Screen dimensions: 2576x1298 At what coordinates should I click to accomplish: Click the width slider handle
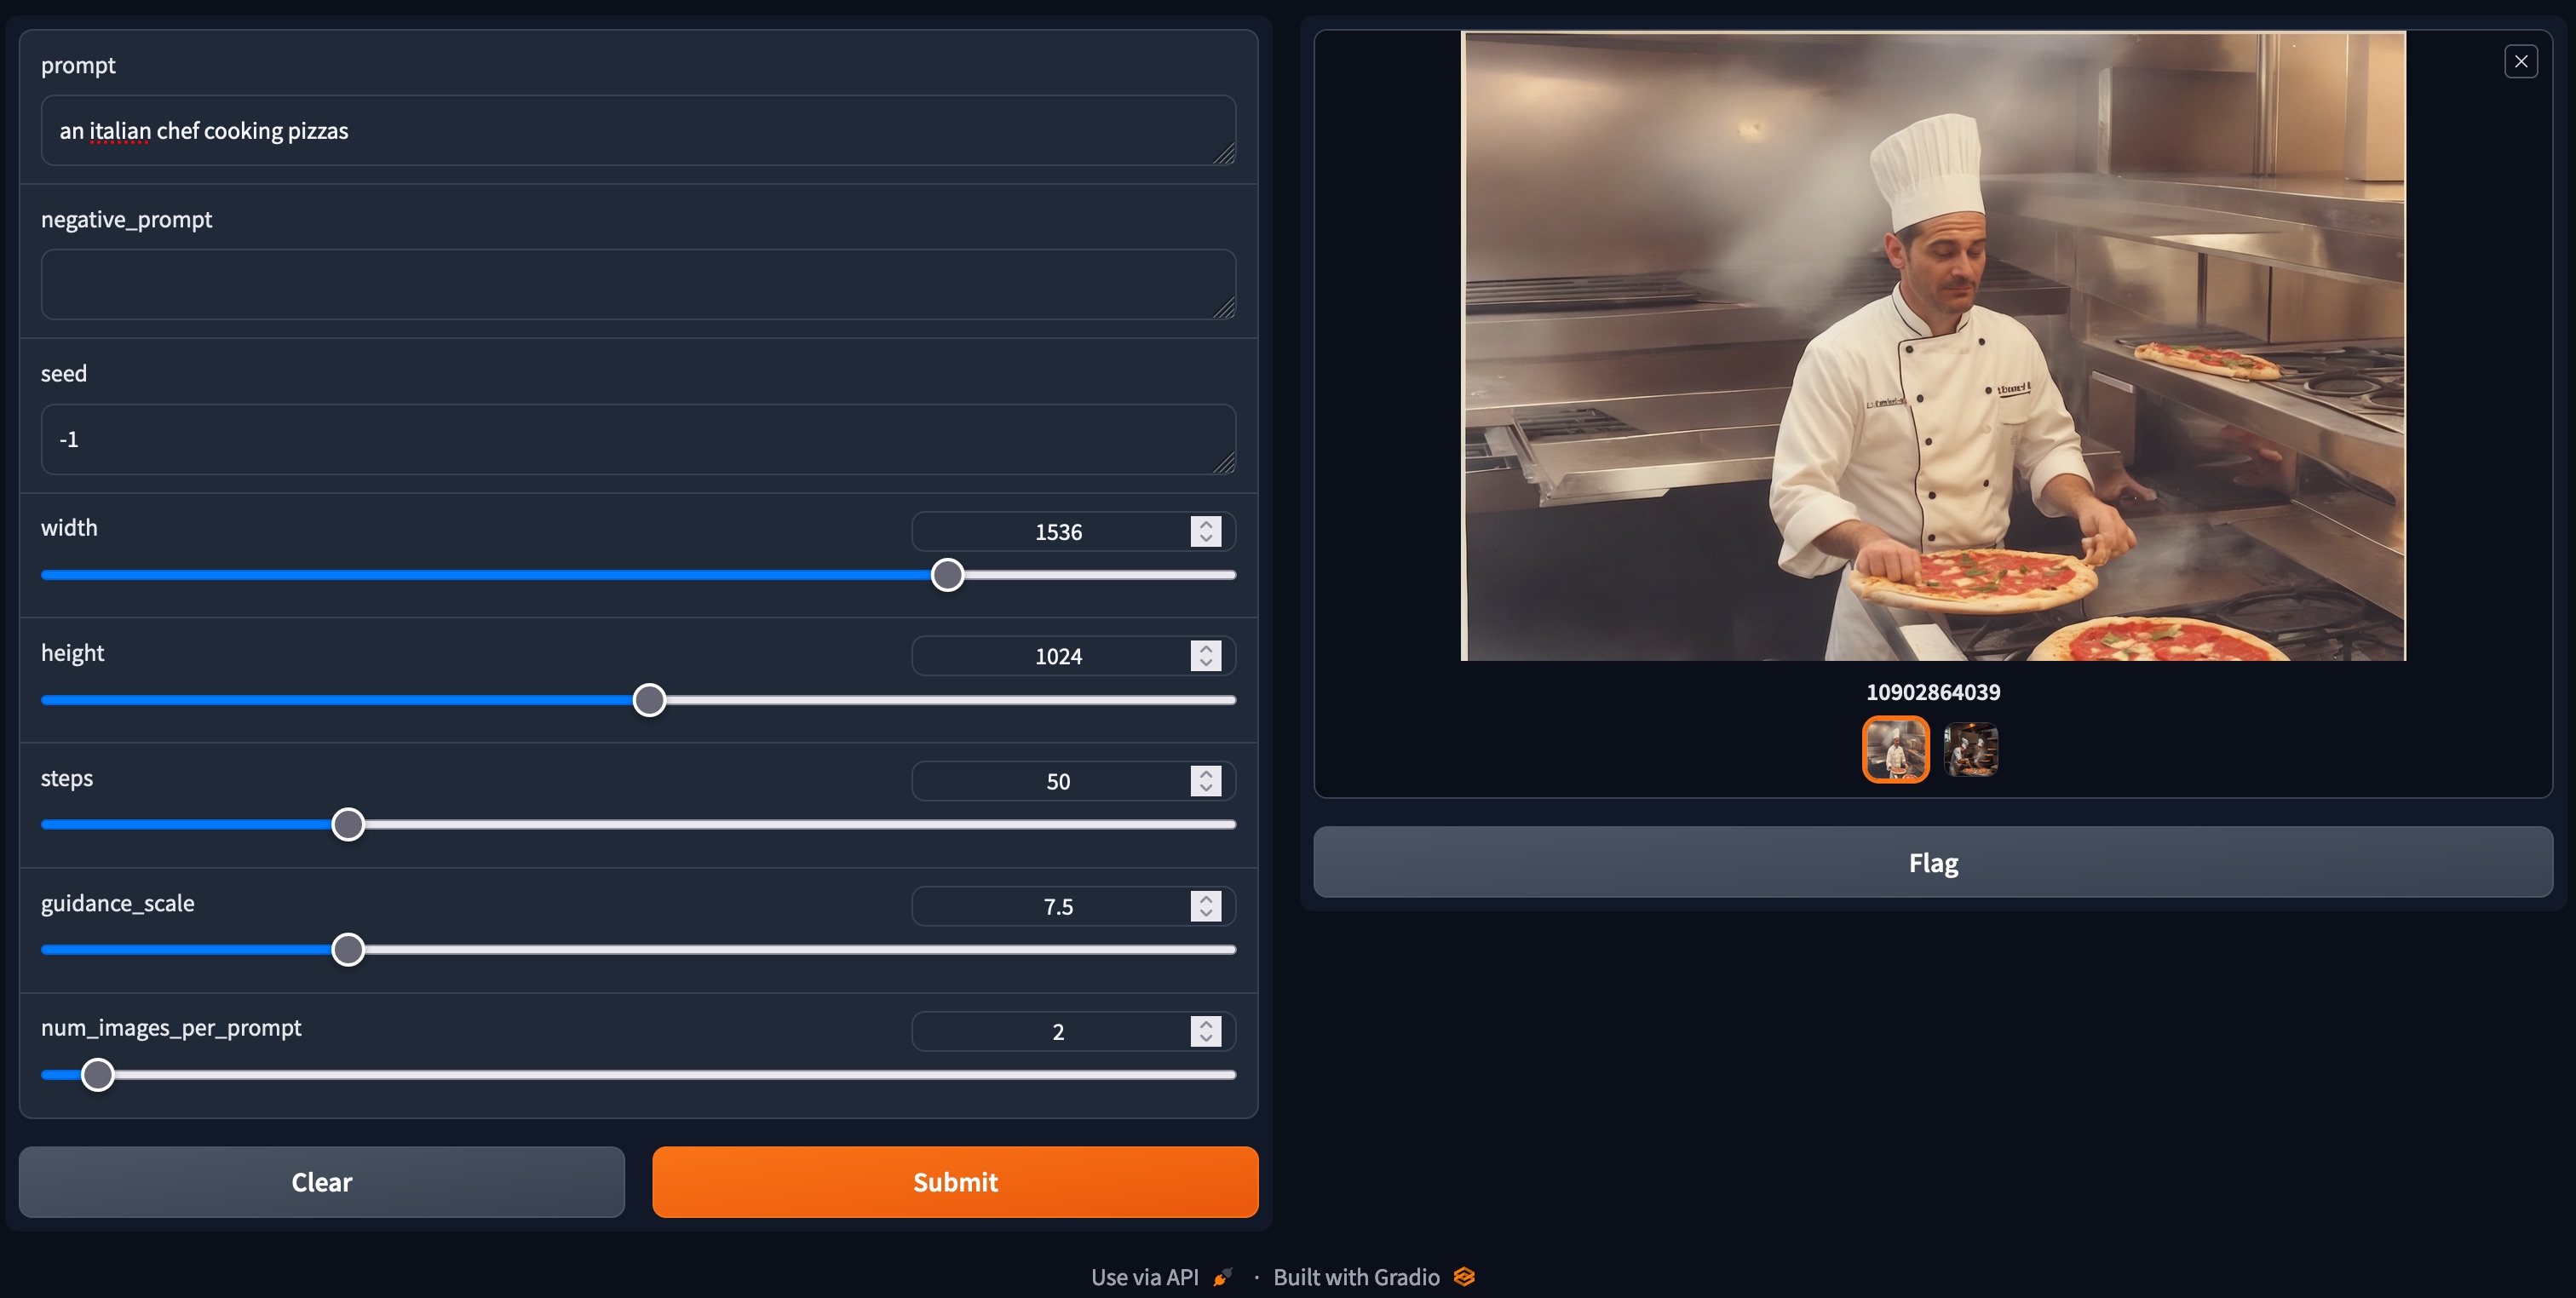947,575
